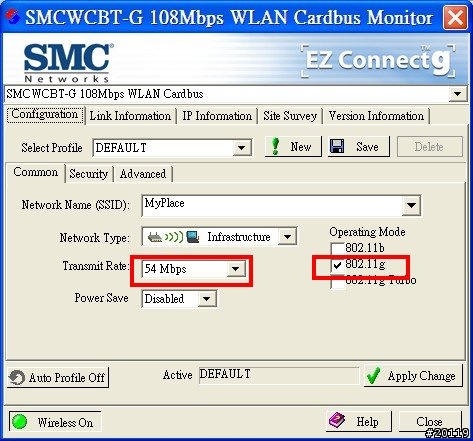The width and height of the screenshot is (473, 441).
Task: Click the Select Profile label
Action: tap(52, 148)
